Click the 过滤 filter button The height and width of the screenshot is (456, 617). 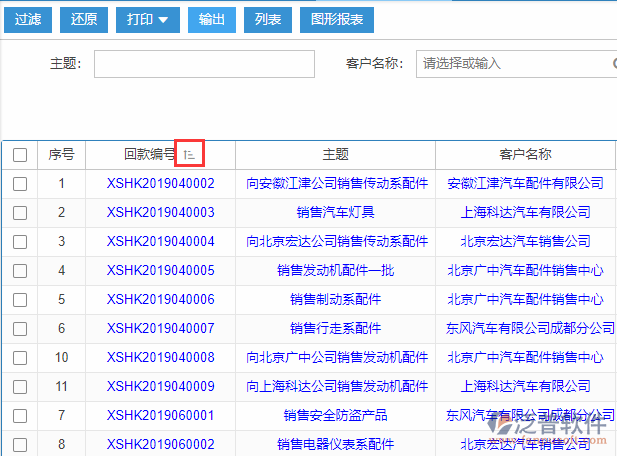coord(28,19)
